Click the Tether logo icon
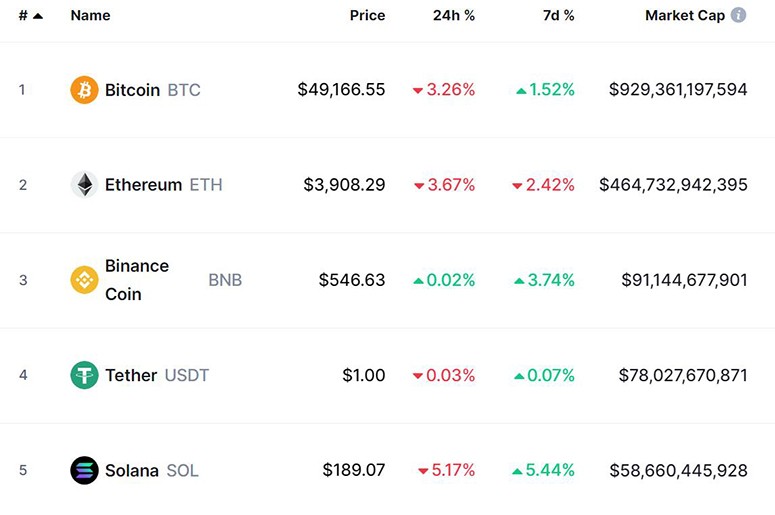 tap(84, 375)
